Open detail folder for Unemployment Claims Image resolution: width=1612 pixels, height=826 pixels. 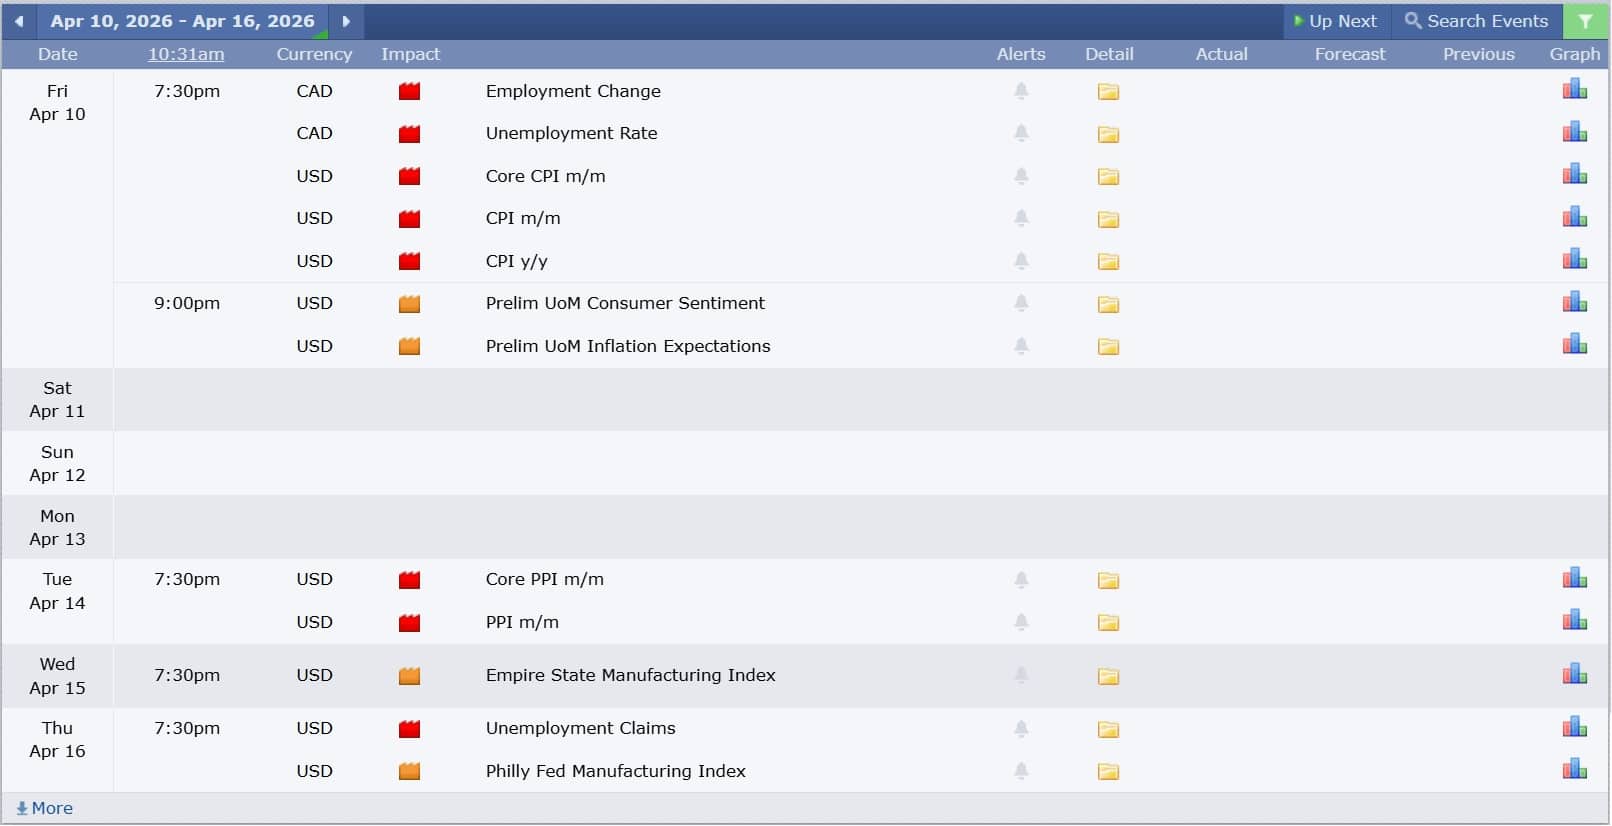pyautogui.click(x=1108, y=729)
